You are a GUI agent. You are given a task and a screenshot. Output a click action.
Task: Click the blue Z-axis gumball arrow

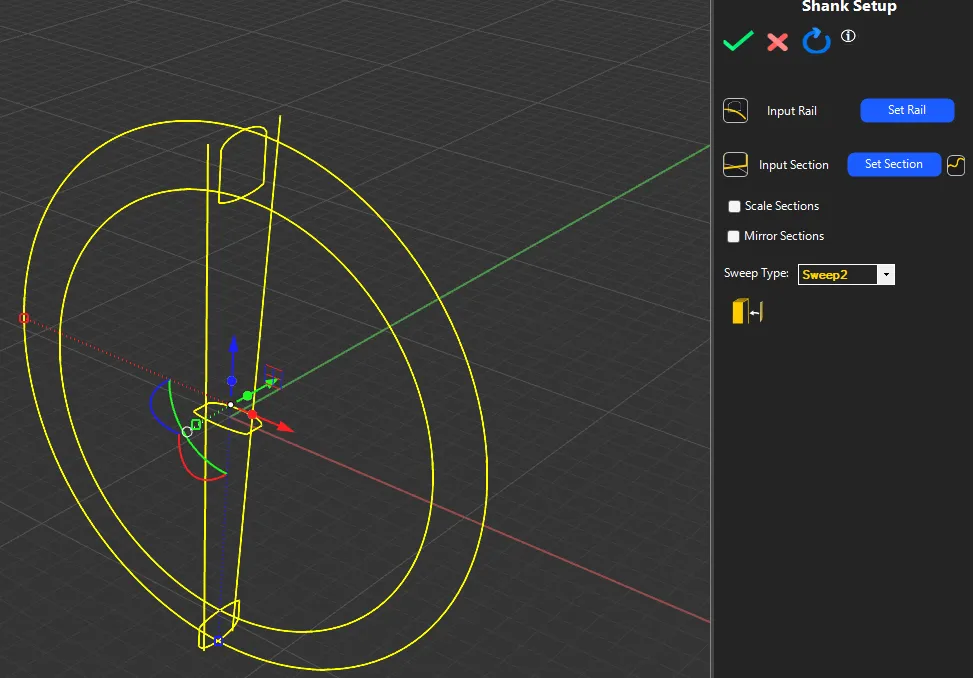tap(232, 346)
